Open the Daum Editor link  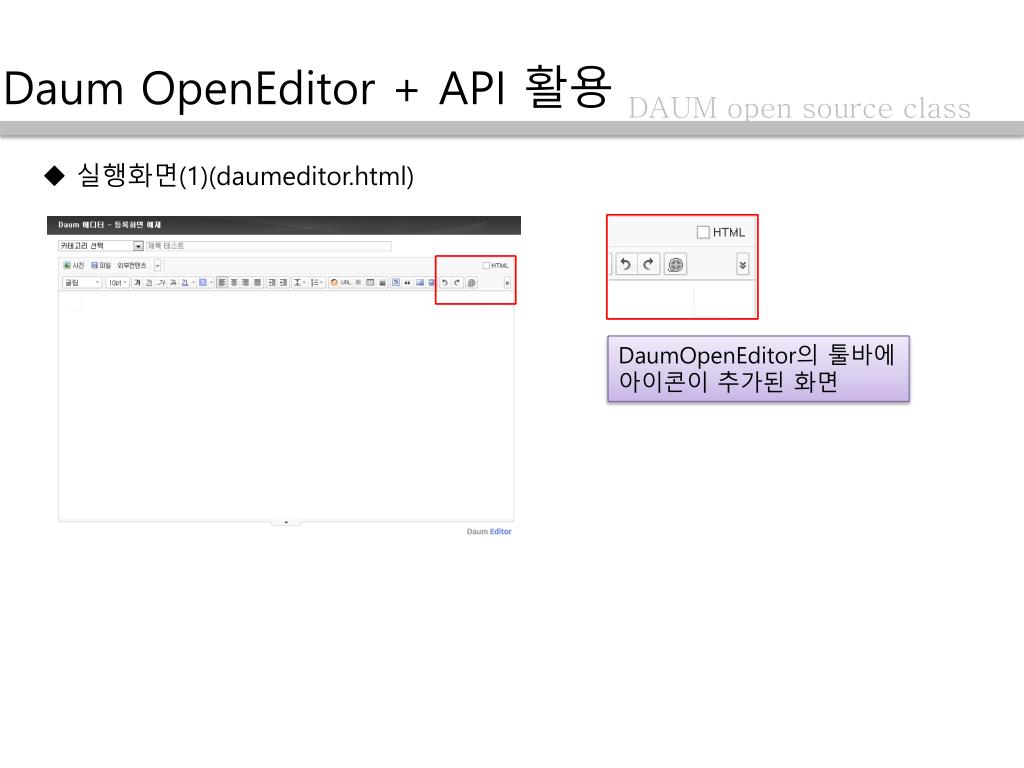pyautogui.click(x=489, y=532)
